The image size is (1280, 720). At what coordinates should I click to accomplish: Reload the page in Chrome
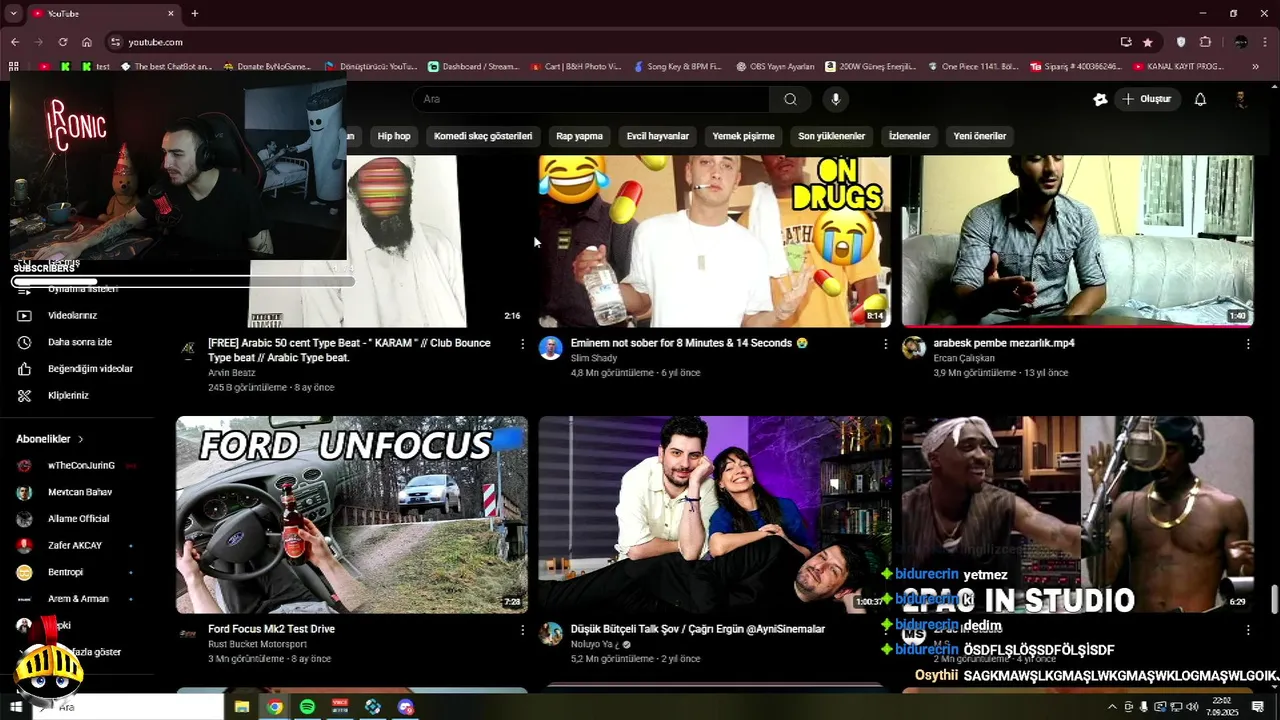coord(63,42)
